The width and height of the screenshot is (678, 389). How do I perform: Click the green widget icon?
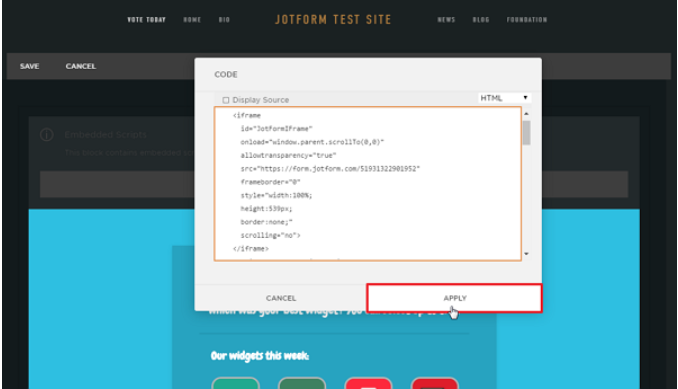236,383
